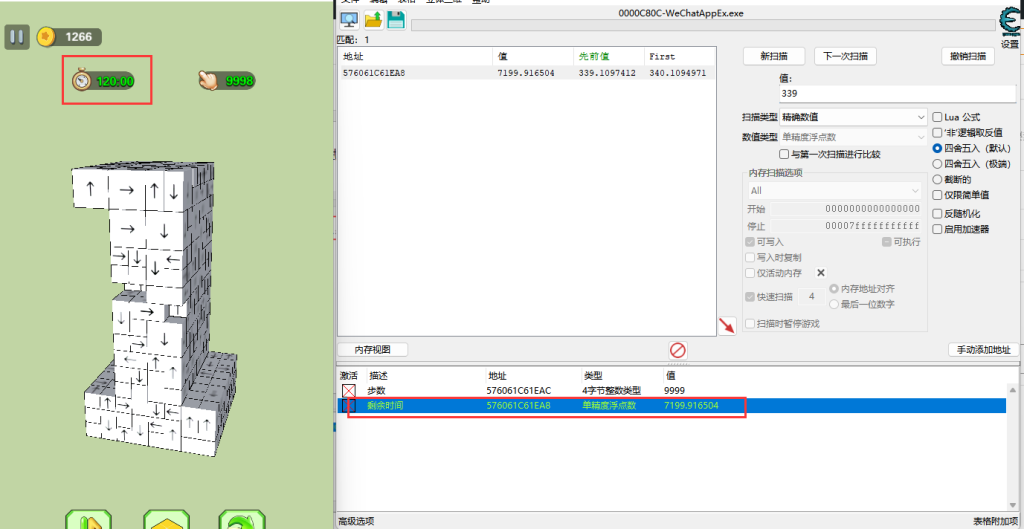Enable the 反随机化 checkbox
The image size is (1024, 529).
[938, 214]
